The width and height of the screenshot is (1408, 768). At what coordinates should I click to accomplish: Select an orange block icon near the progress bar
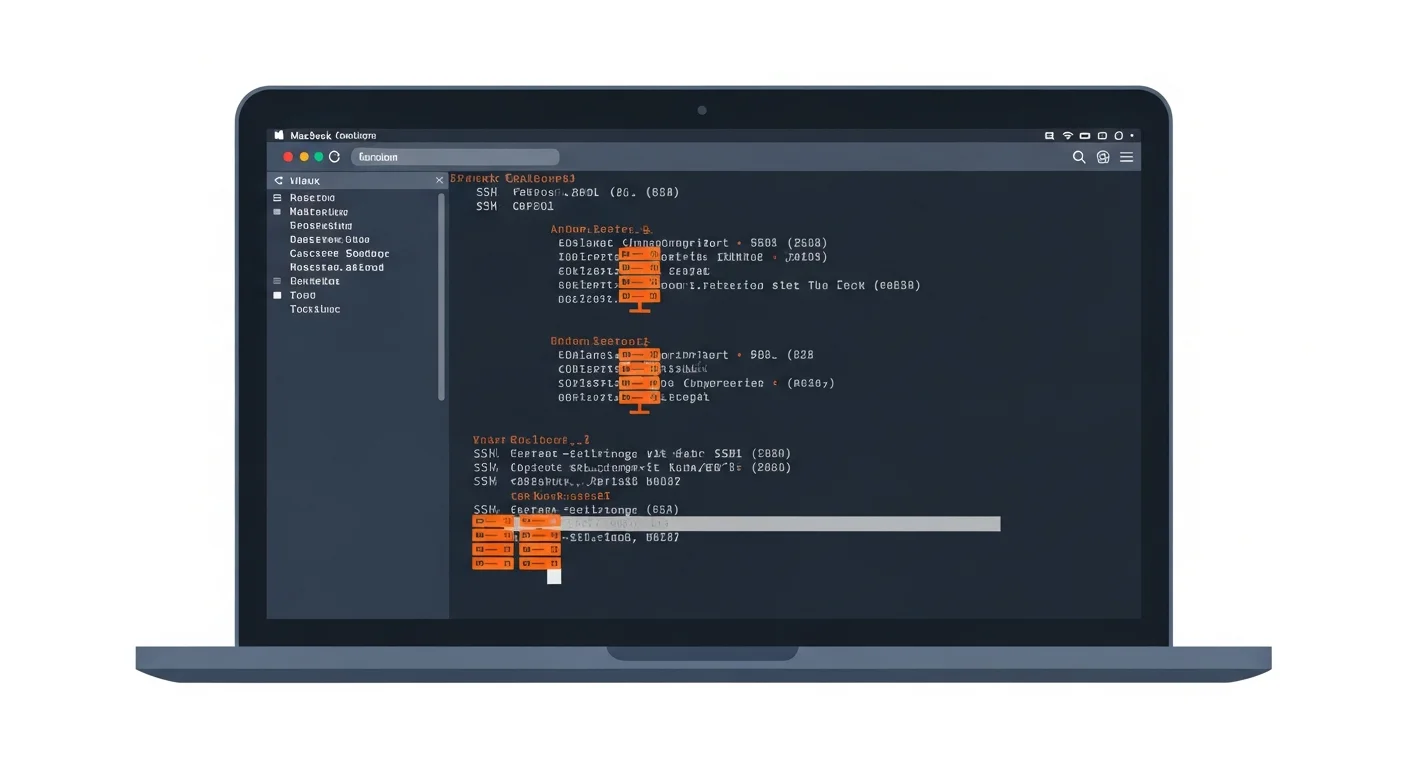[x=492, y=523]
